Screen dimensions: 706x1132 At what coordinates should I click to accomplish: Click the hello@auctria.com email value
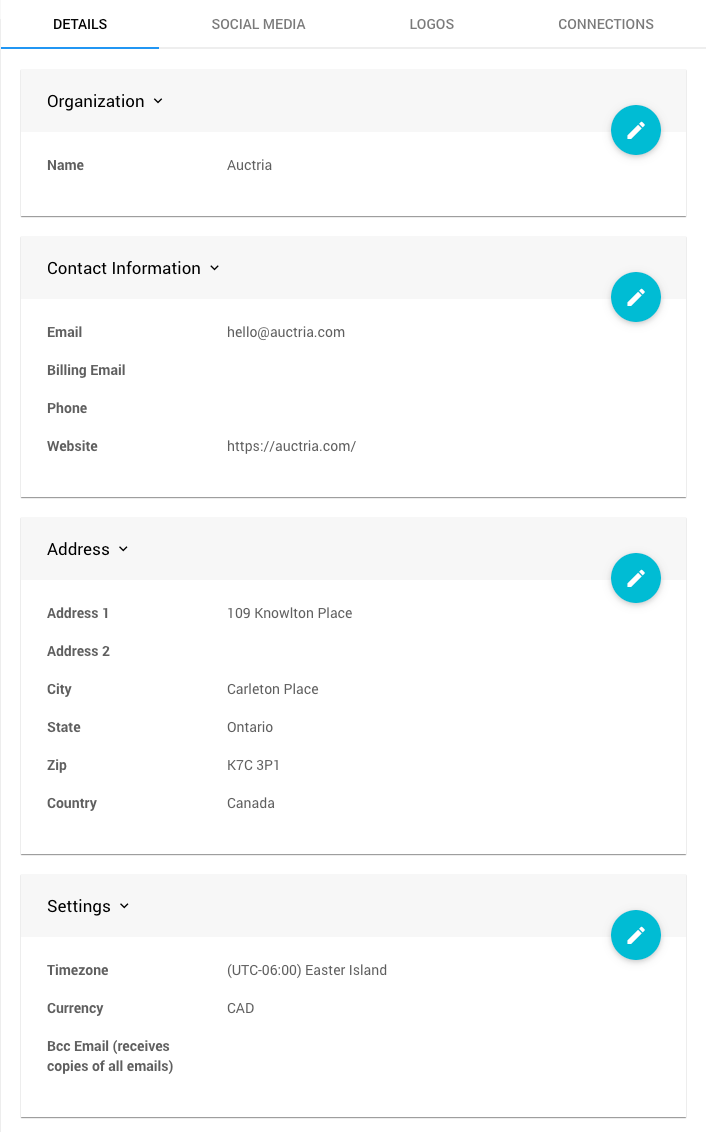point(286,332)
